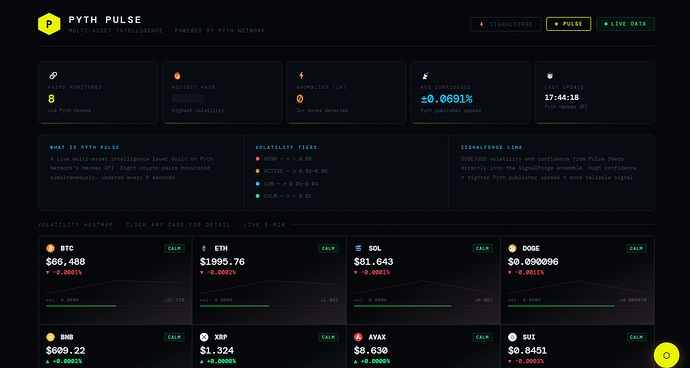
Task: Click the flame icon on Hottest Pair card
Action: [177, 76]
